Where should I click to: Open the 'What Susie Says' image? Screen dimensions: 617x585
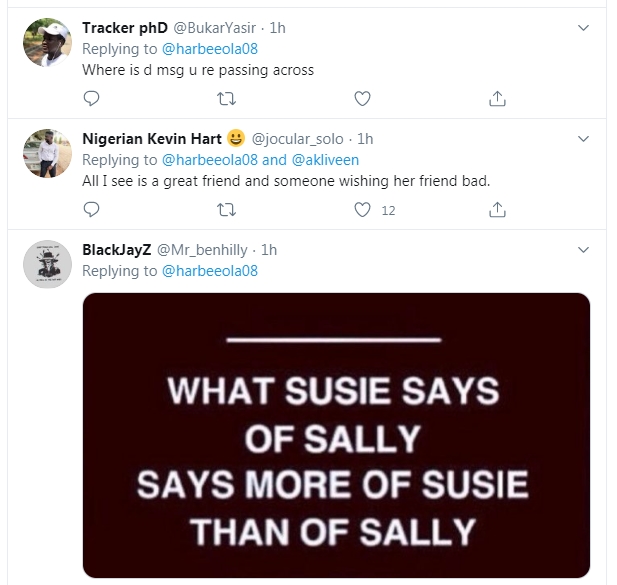click(336, 434)
